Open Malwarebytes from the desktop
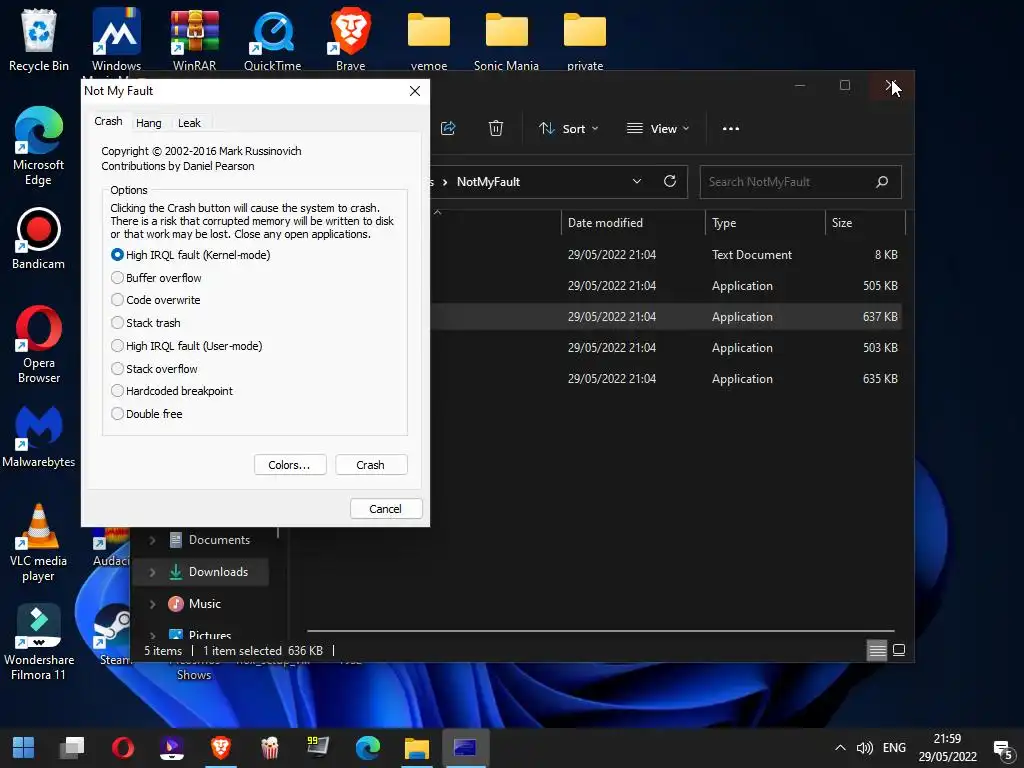 39,436
